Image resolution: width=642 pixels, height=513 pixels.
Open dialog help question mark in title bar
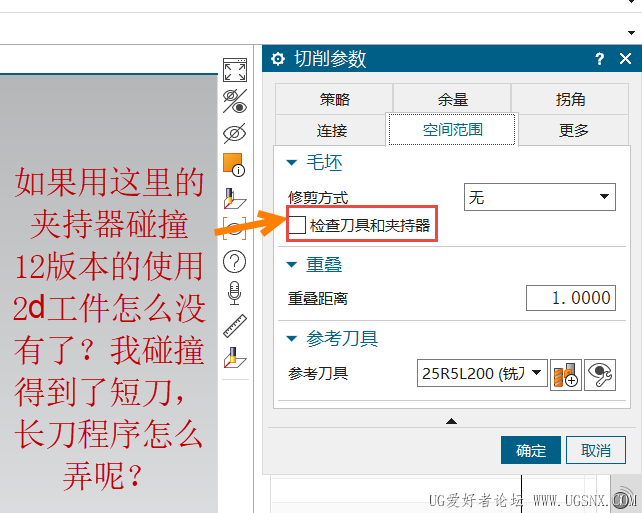(599, 59)
